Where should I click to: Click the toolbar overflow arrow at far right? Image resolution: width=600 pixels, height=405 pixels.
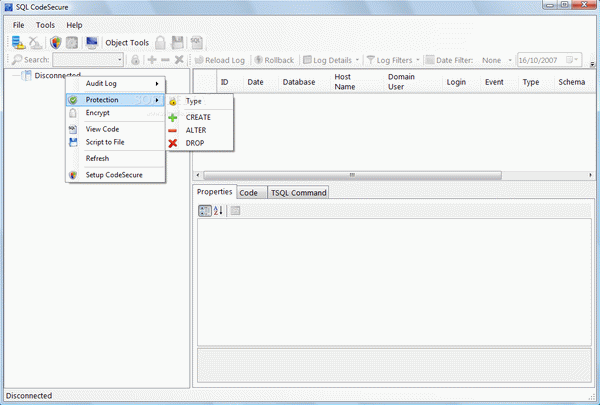[x=592, y=64]
